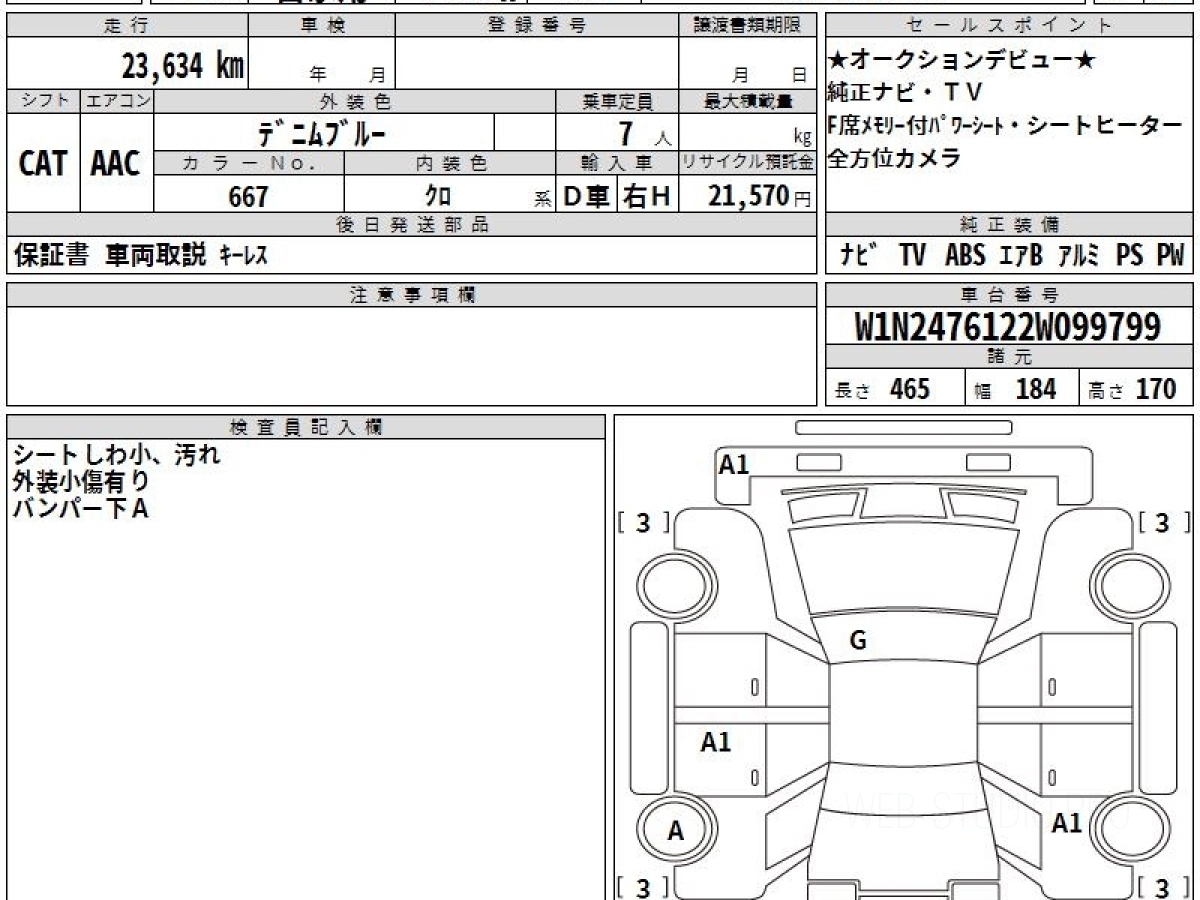Viewport: 1200px width, 900px height.
Task: Click the 21,570円 recycle deposit amount
Action: [748, 197]
